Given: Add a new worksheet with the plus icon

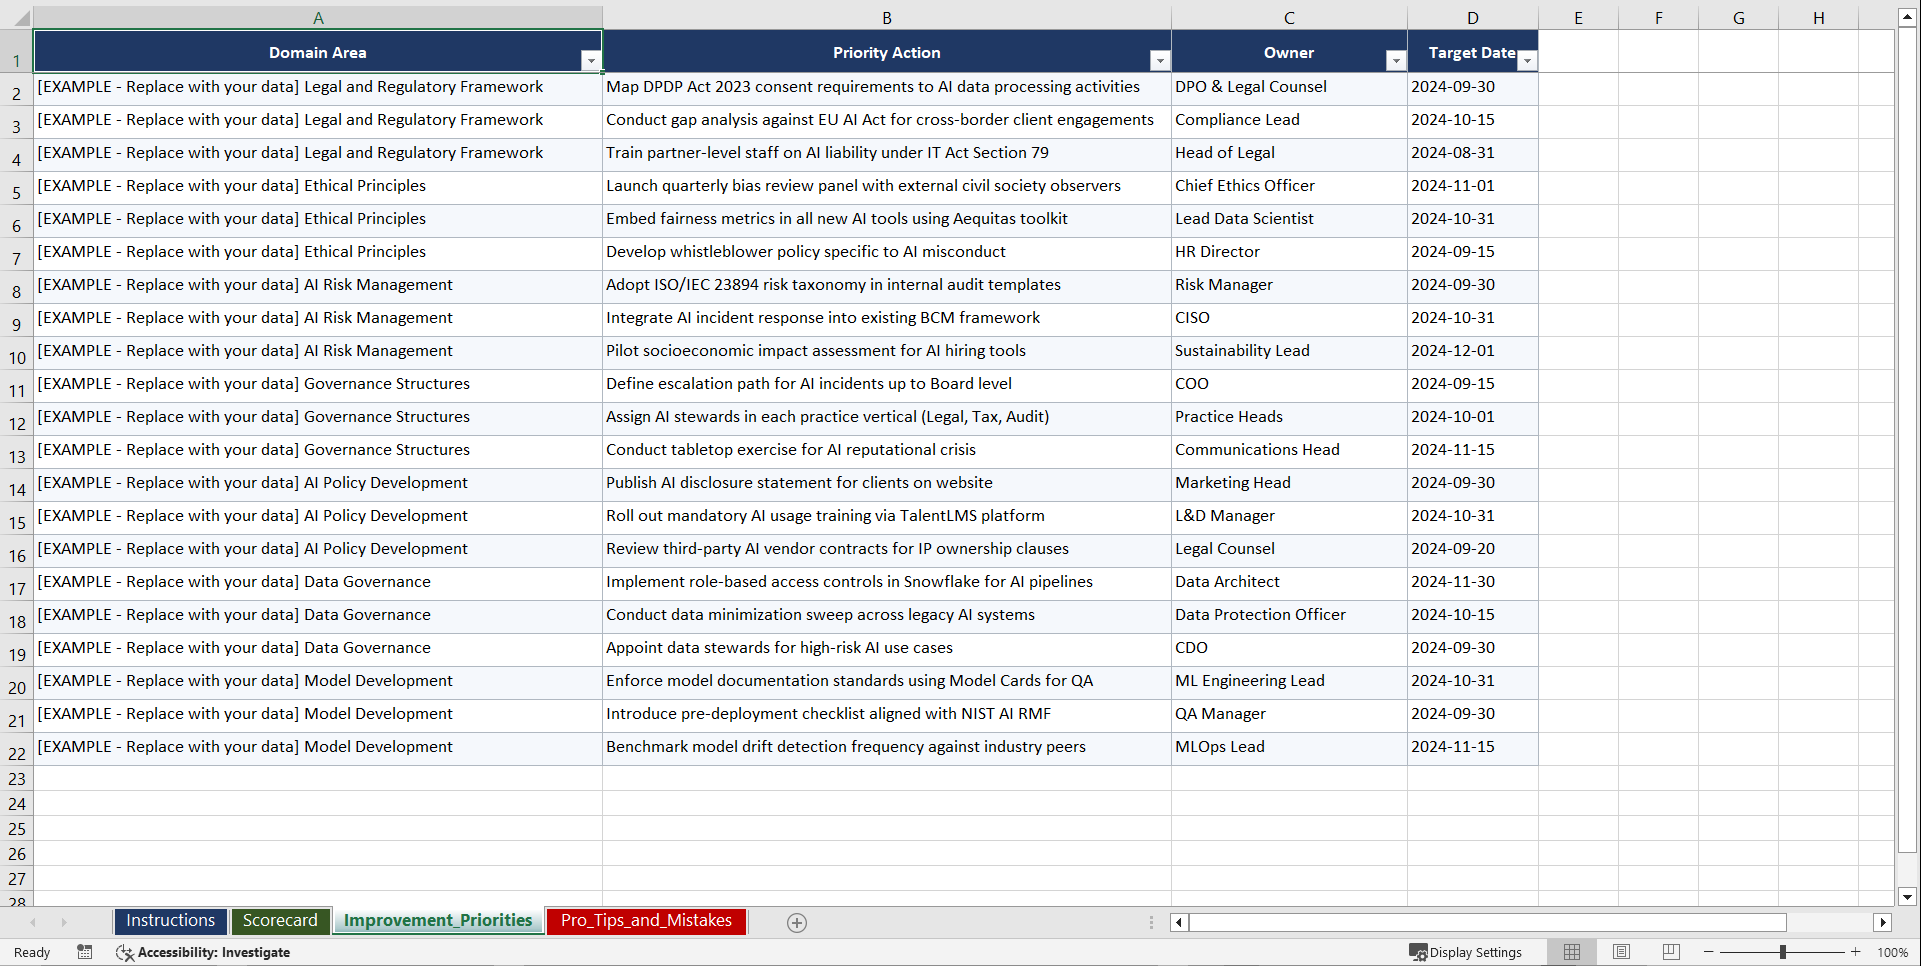Looking at the screenshot, I should [x=796, y=922].
